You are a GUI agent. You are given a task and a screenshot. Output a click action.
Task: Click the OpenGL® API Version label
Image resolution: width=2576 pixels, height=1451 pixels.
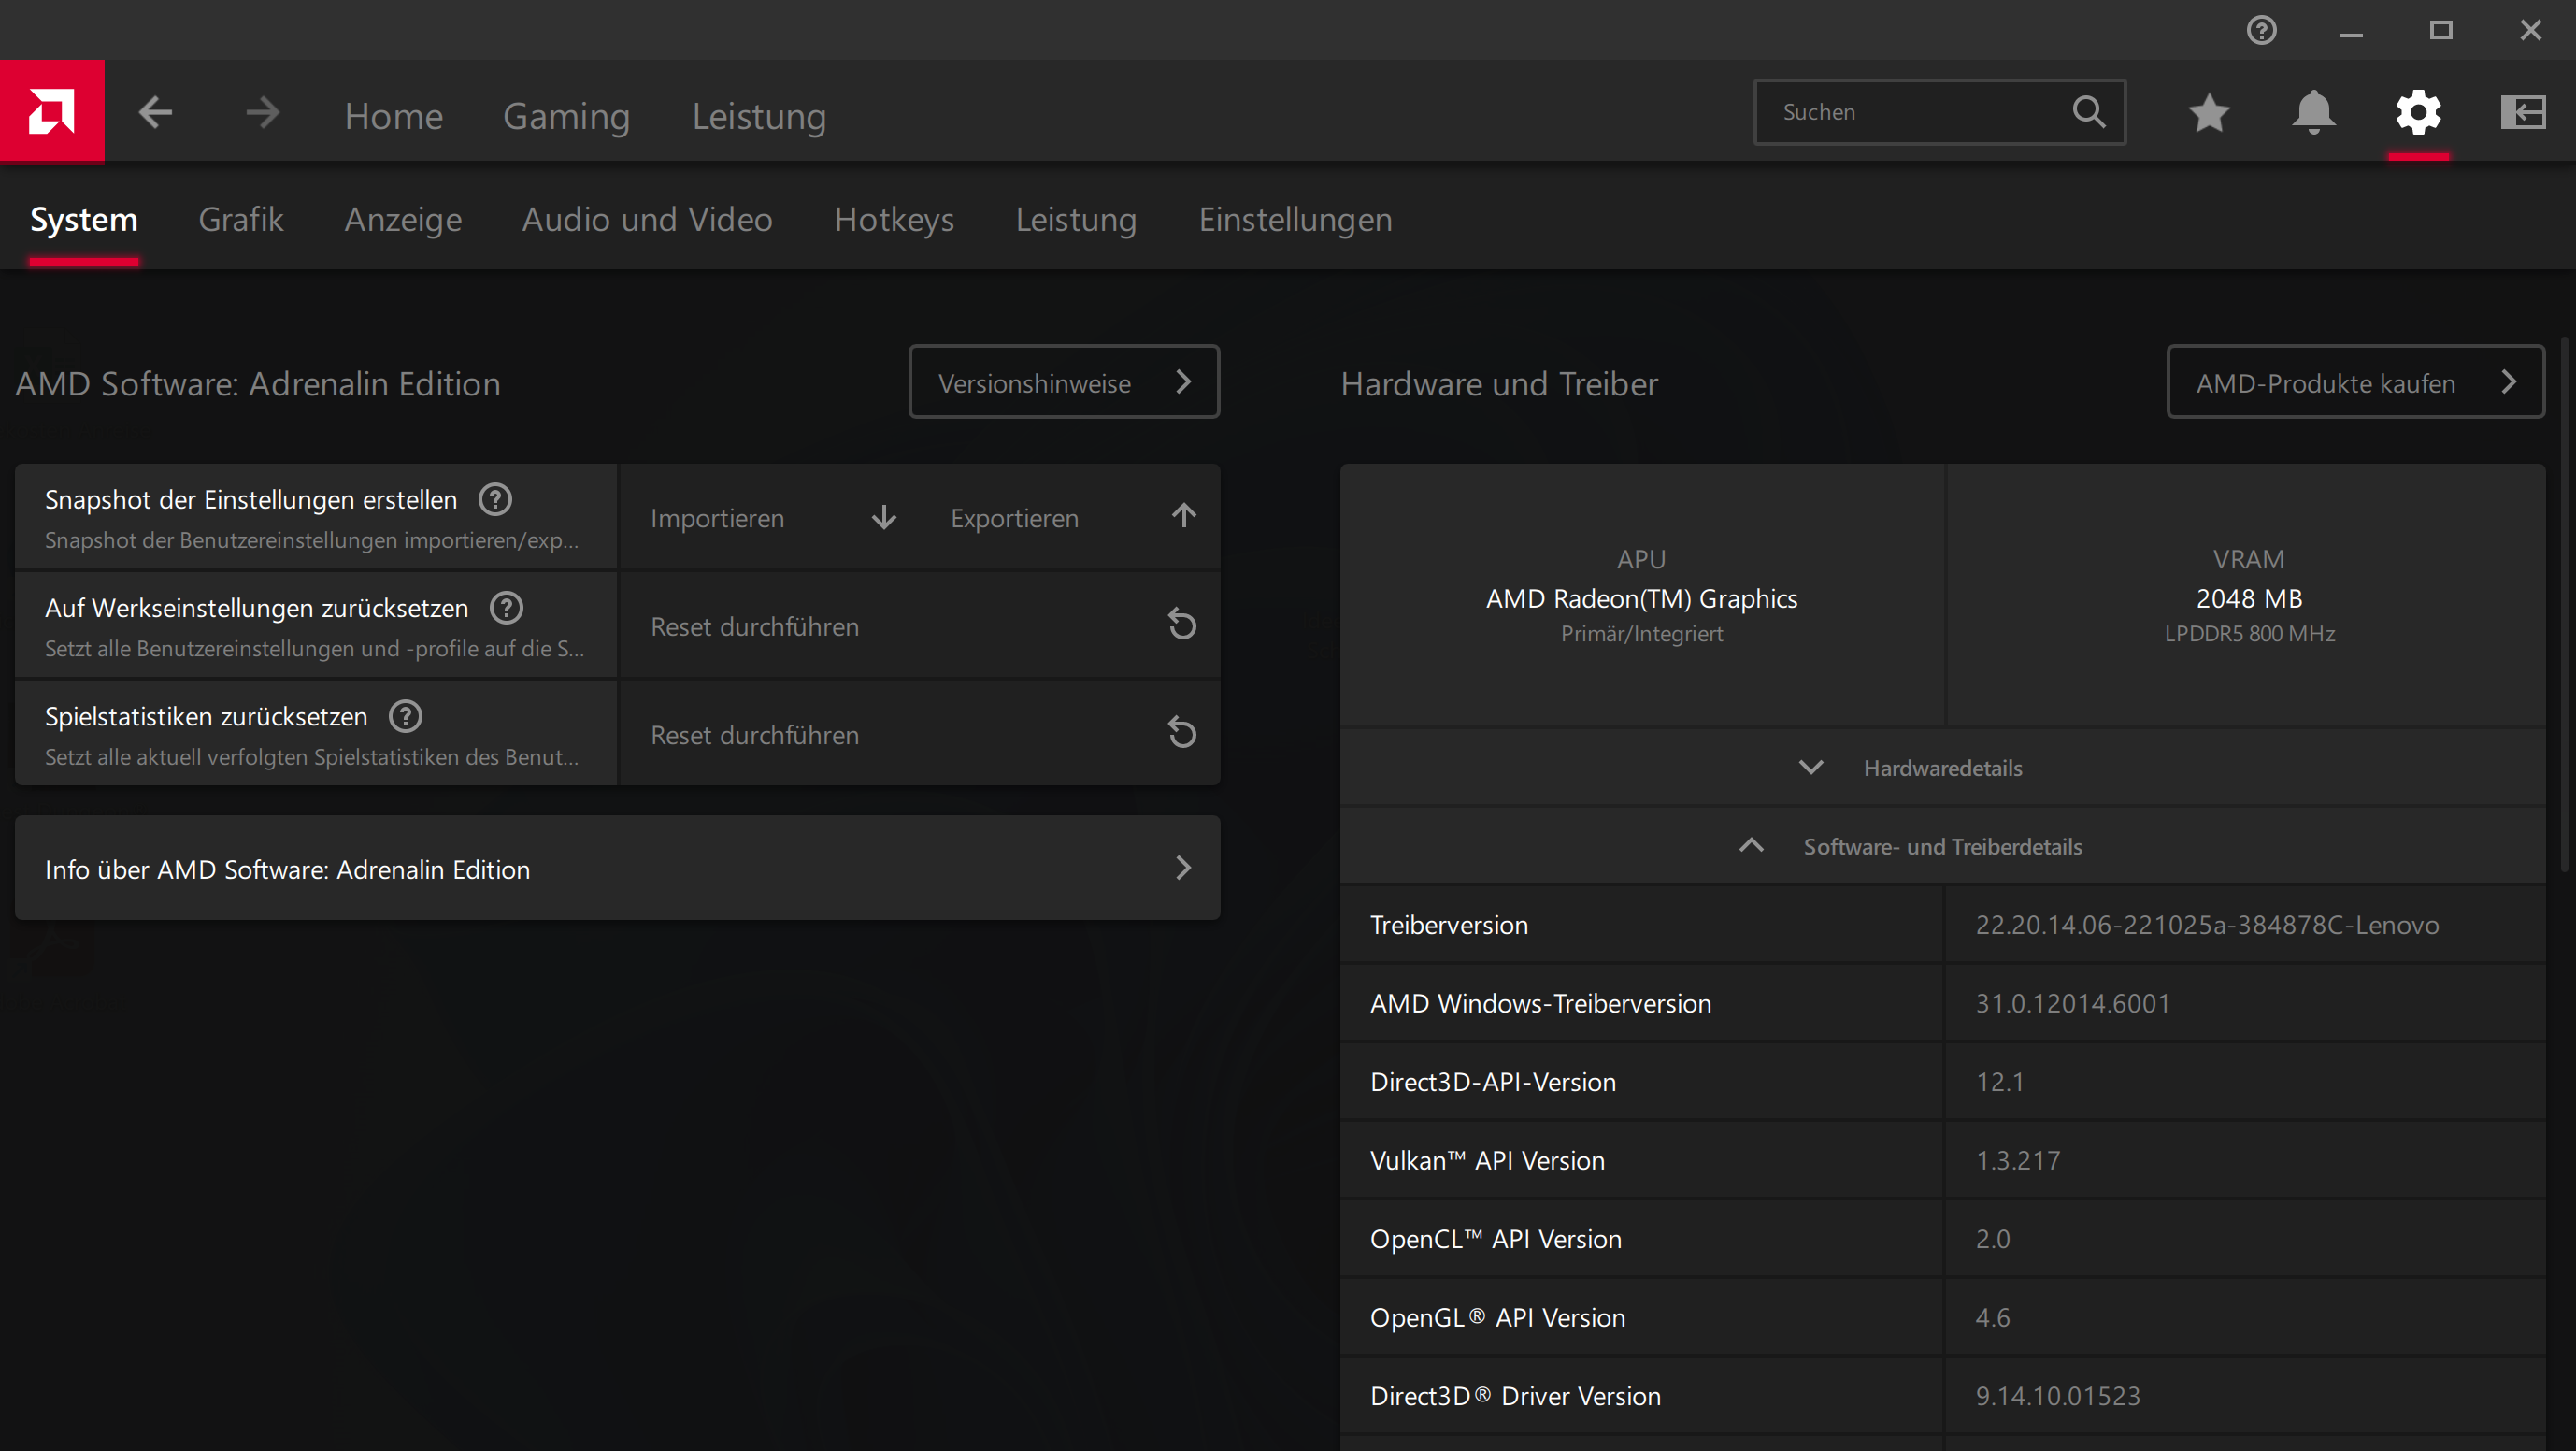tap(1497, 1317)
